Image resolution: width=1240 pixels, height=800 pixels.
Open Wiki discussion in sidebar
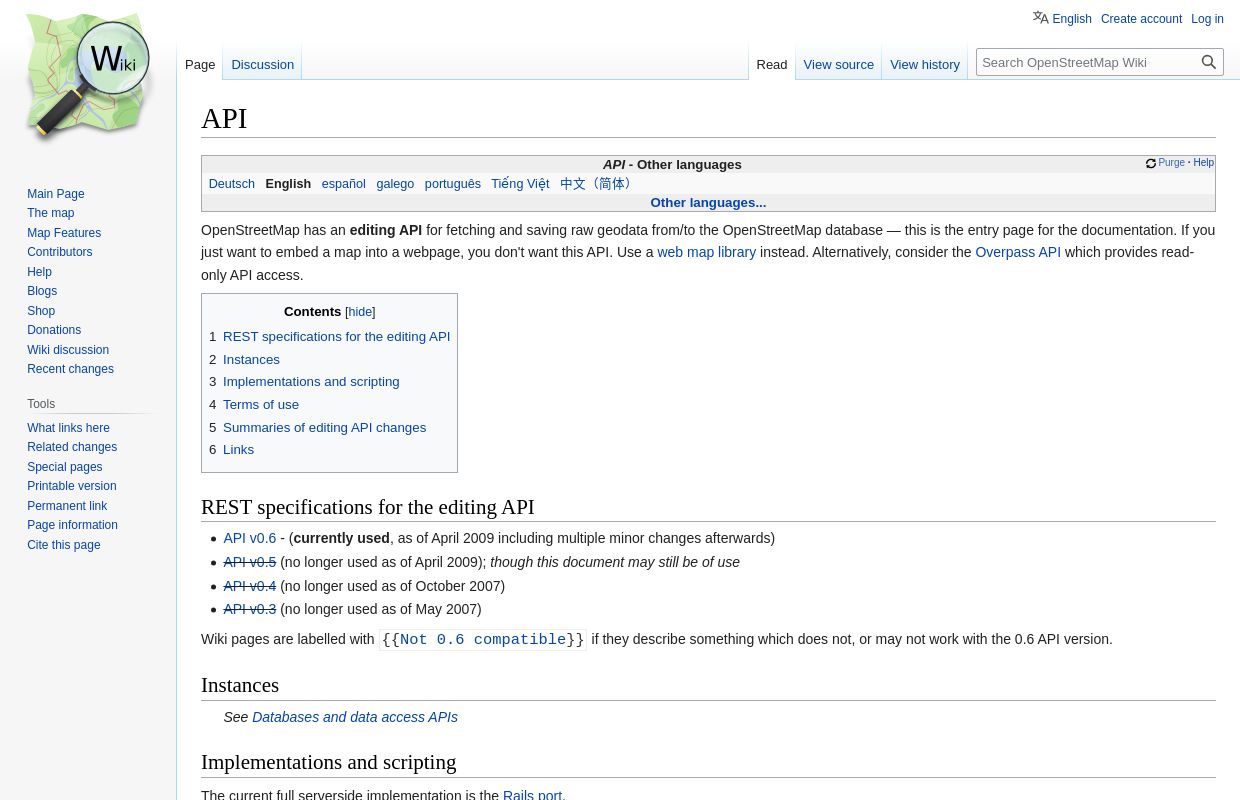(x=68, y=350)
